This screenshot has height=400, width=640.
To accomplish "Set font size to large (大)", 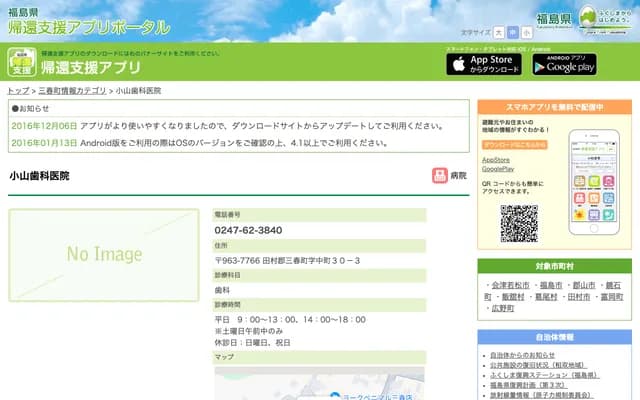I will (x=499, y=32).
